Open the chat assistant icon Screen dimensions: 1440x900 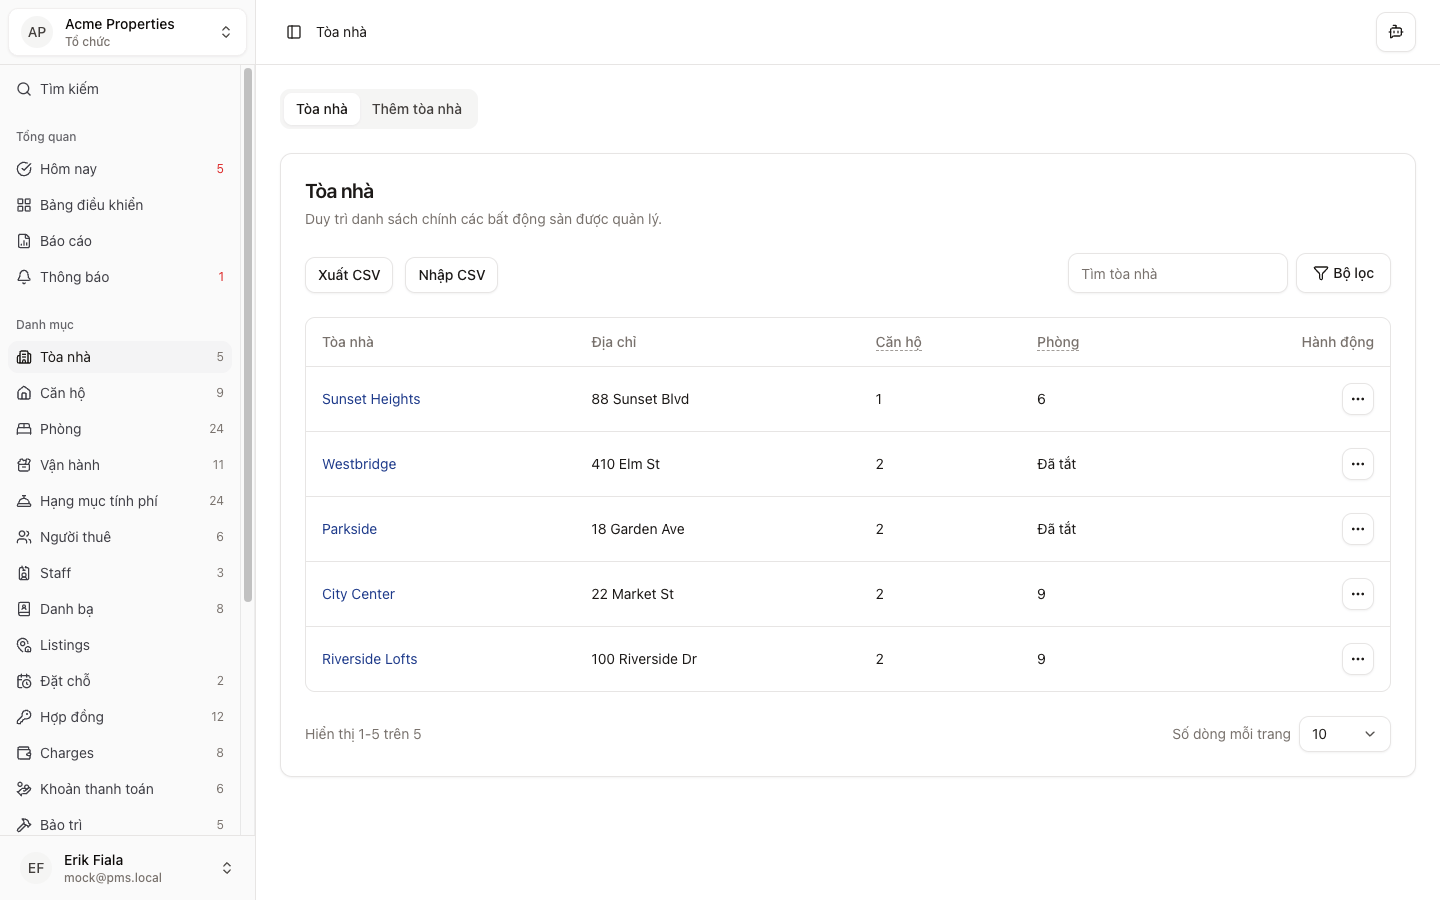pyautogui.click(x=1395, y=32)
